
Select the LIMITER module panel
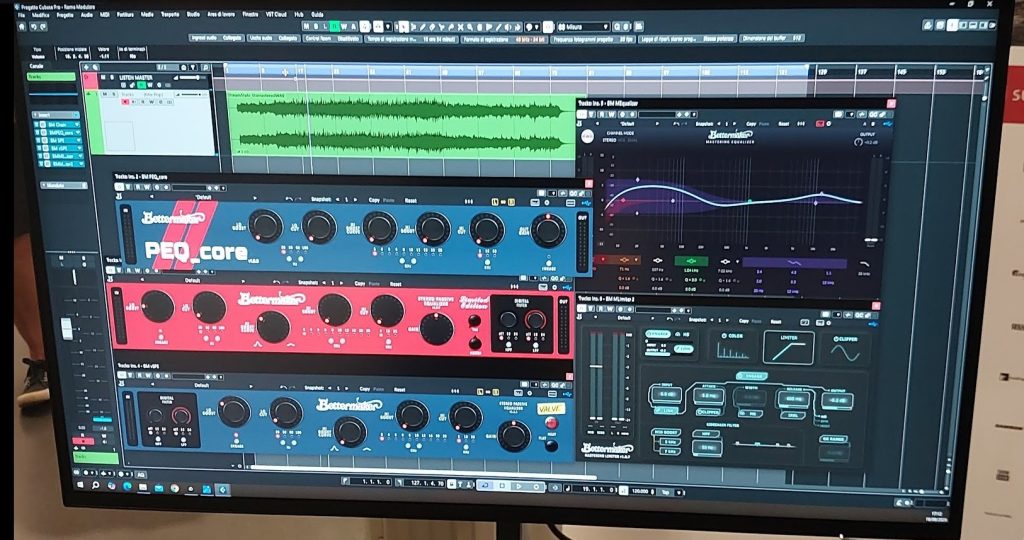(x=788, y=347)
